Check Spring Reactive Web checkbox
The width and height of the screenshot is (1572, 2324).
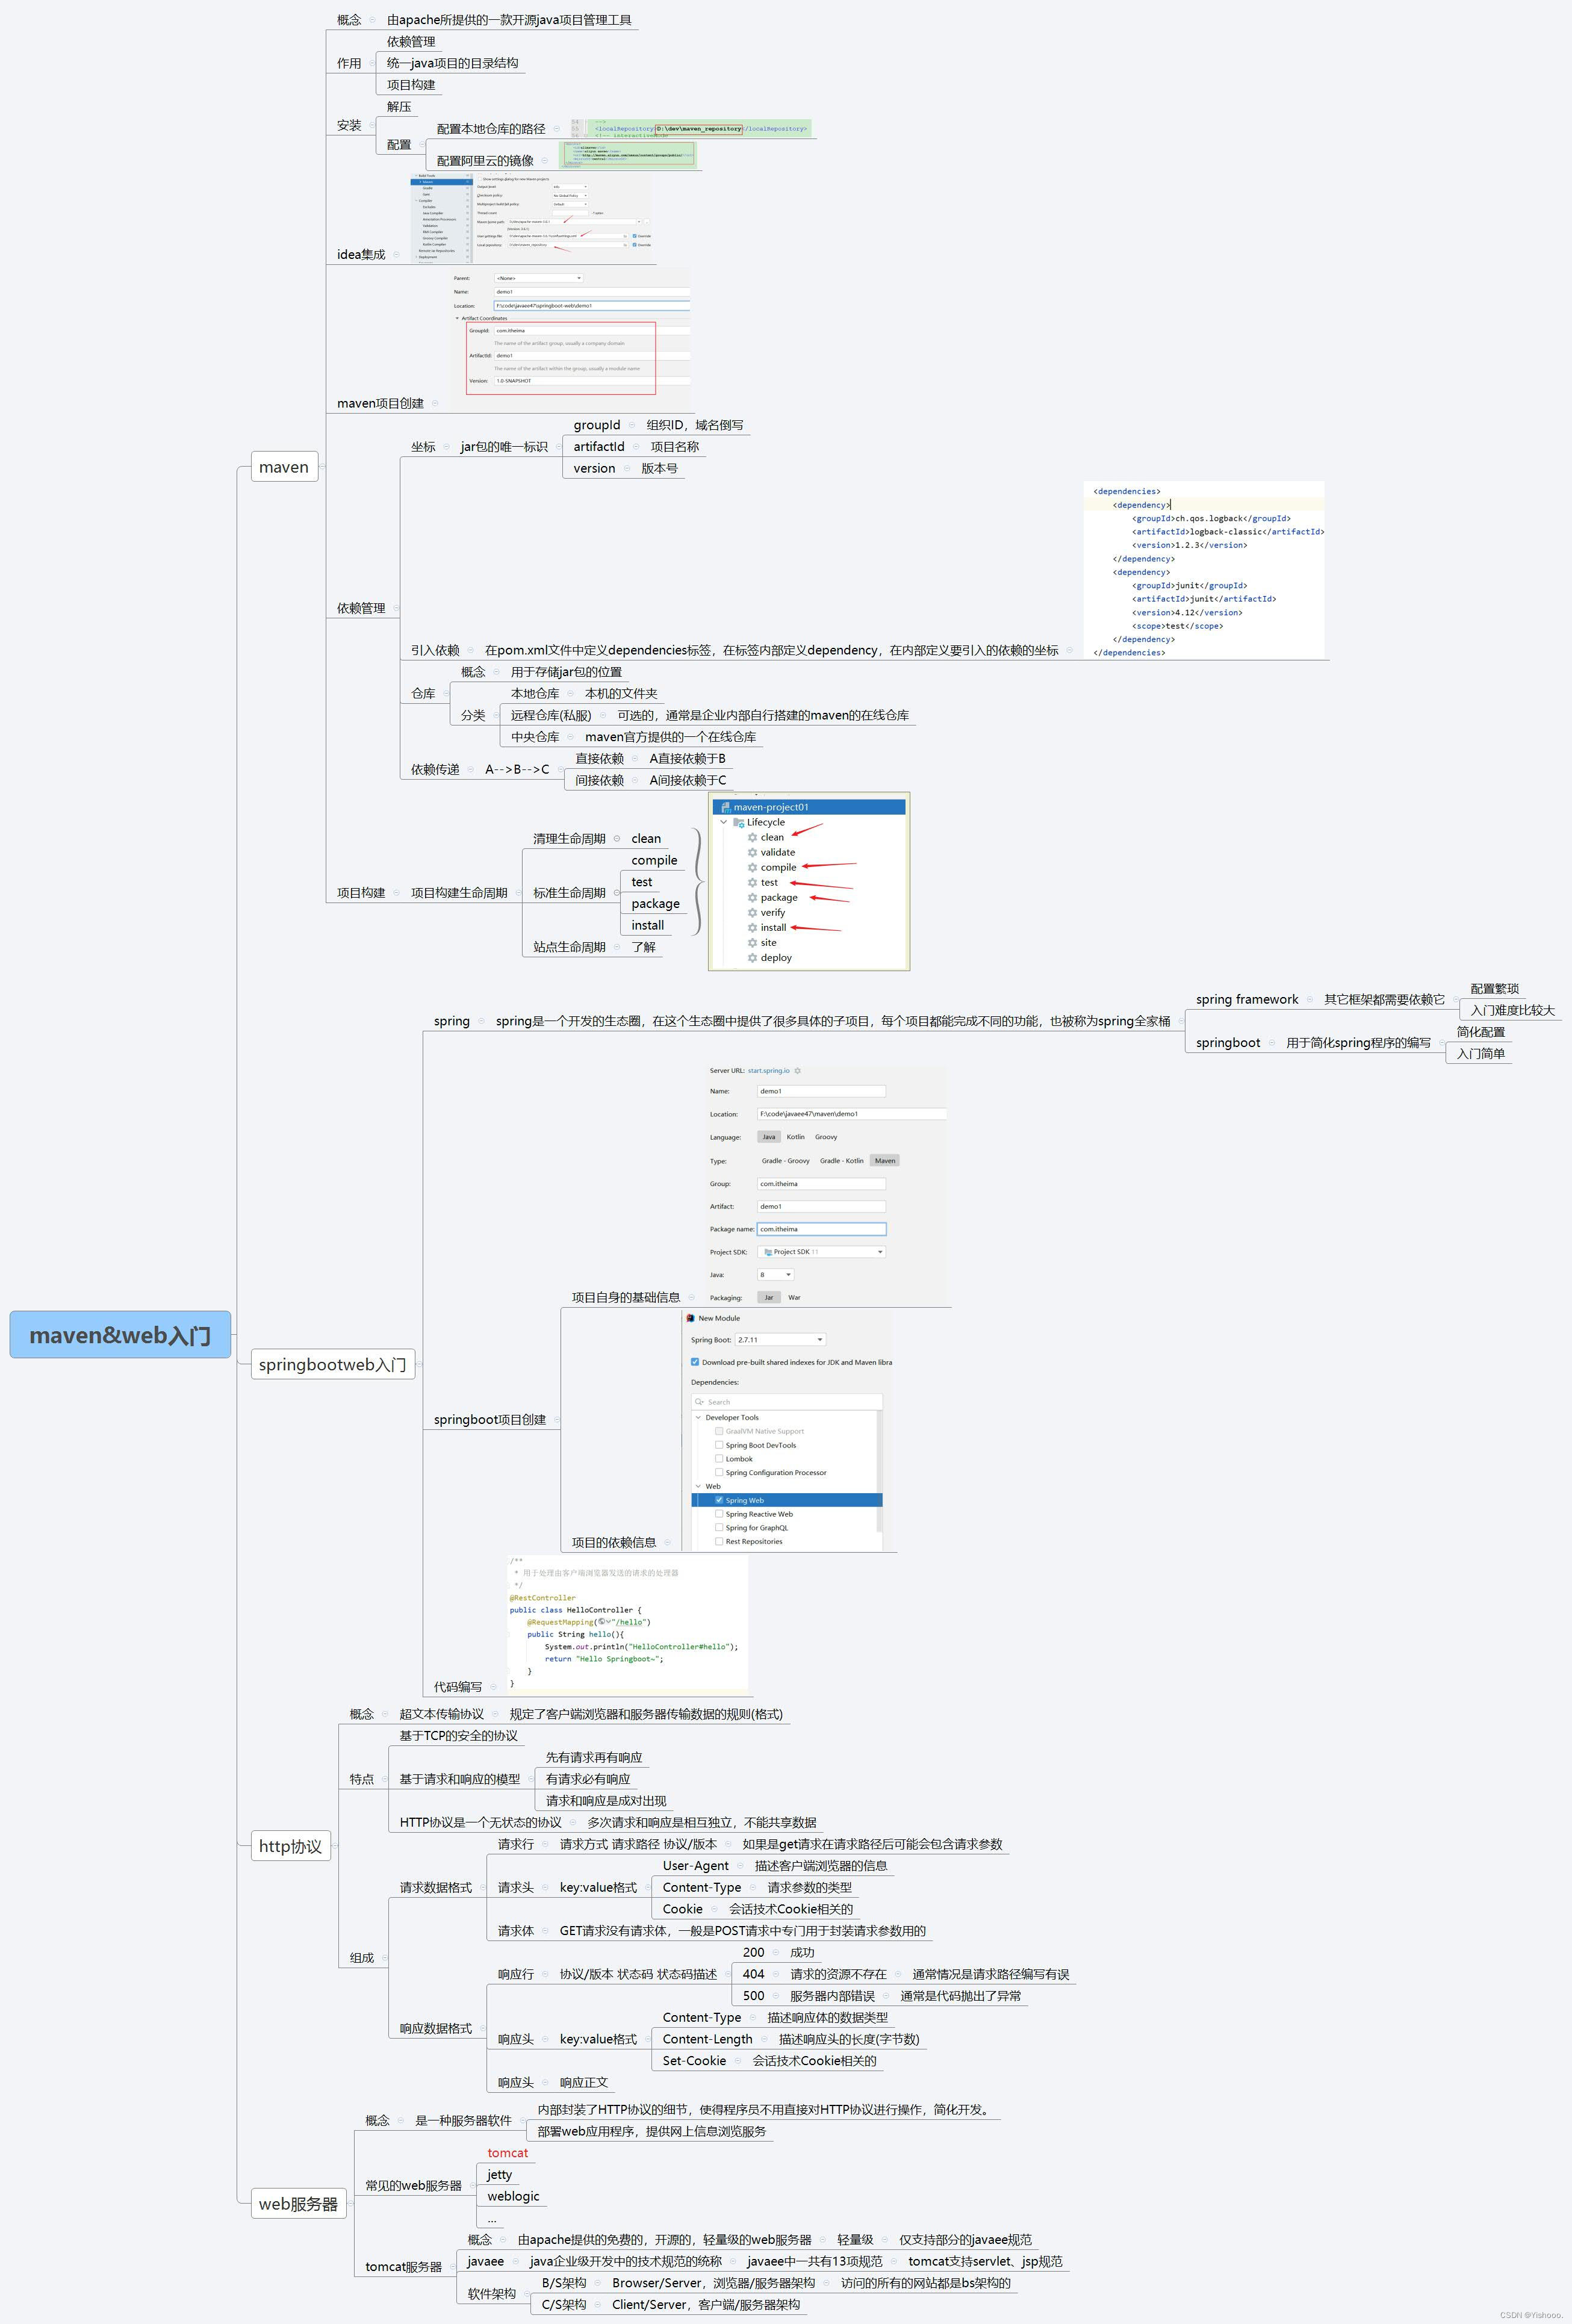(719, 1514)
